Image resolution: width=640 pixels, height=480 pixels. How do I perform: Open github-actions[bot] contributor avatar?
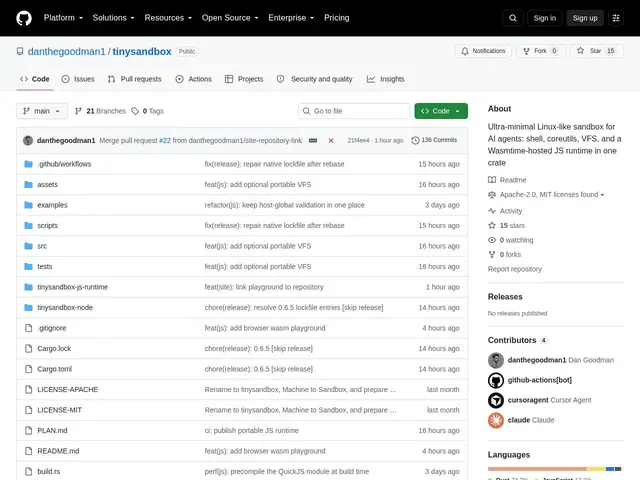[x=496, y=380]
